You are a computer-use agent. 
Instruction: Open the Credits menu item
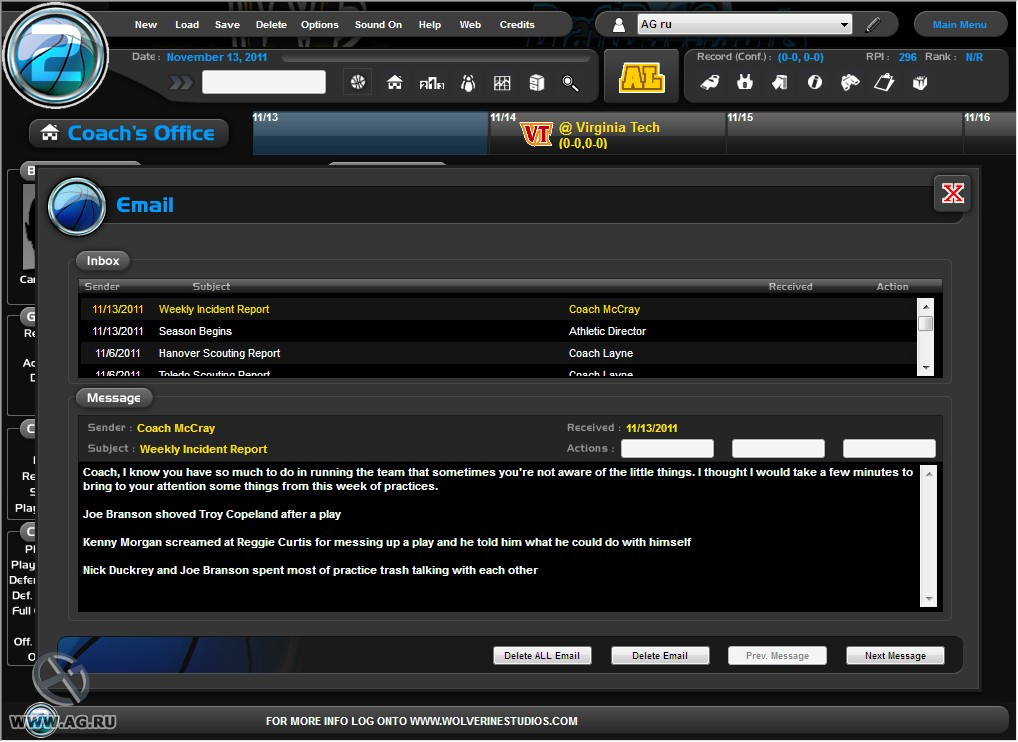[517, 25]
